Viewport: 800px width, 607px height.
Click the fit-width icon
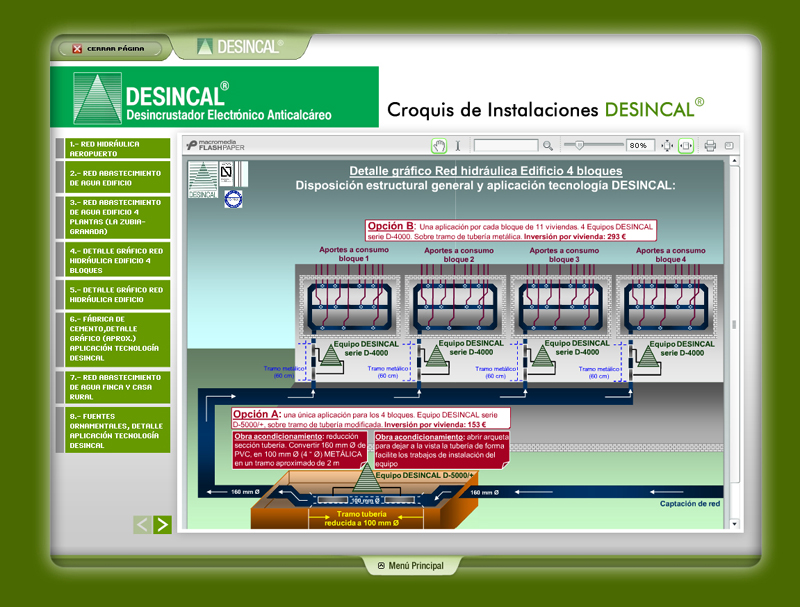[x=686, y=146]
